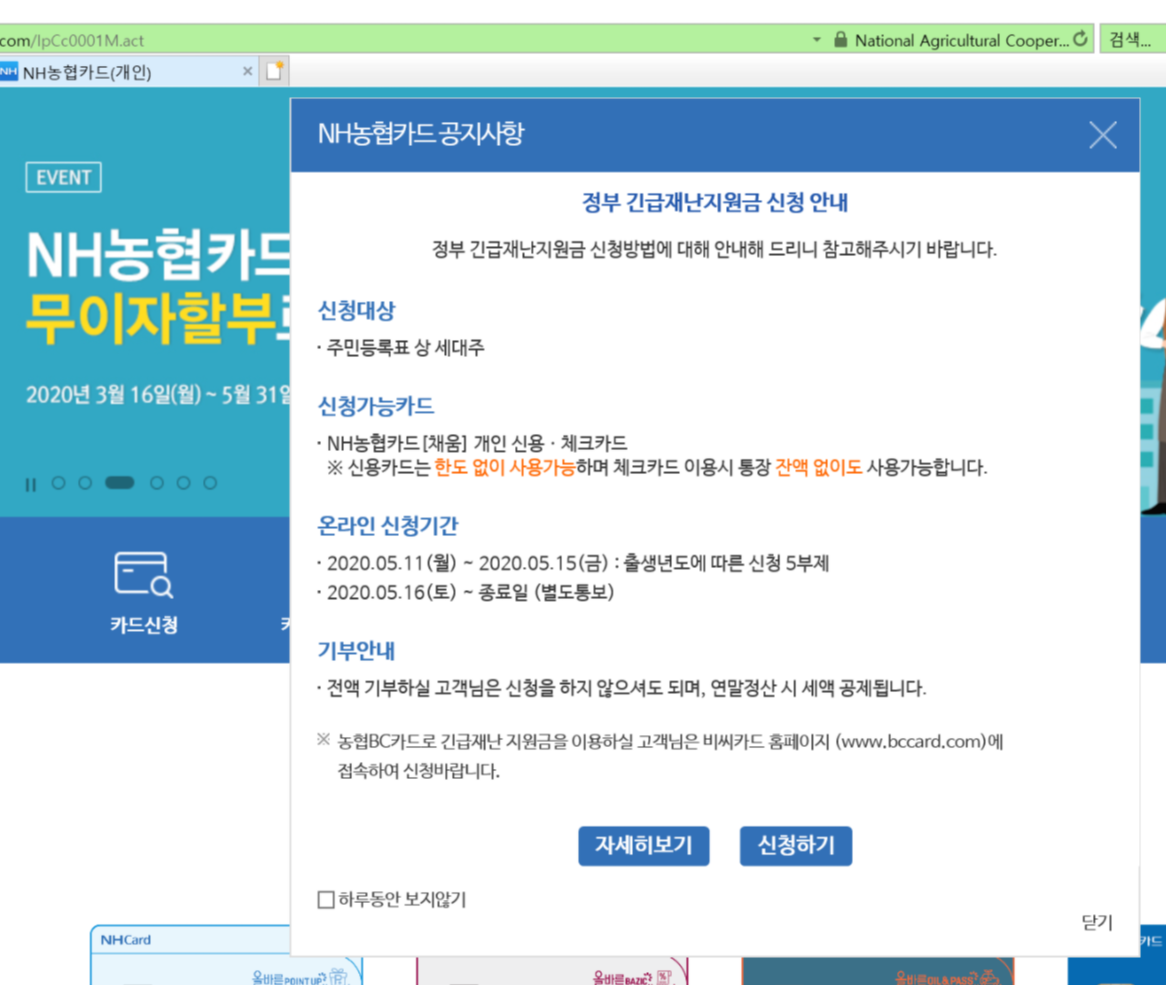This screenshot has width=1166, height=985.
Task: Select the second carousel dot indicator
Action: (x=85, y=483)
